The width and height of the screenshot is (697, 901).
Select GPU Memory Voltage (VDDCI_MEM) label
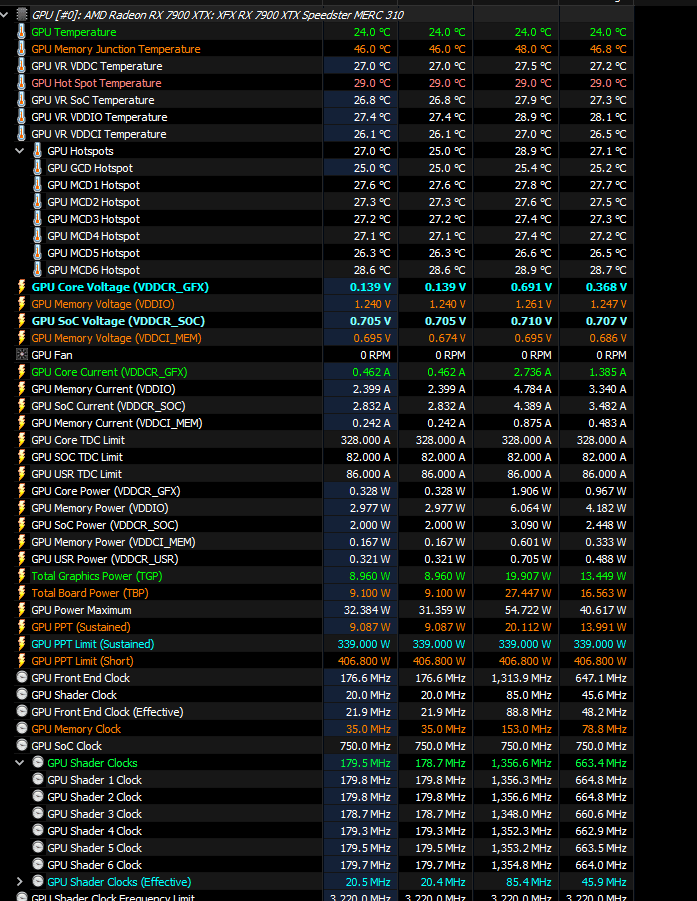coord(116,338)
